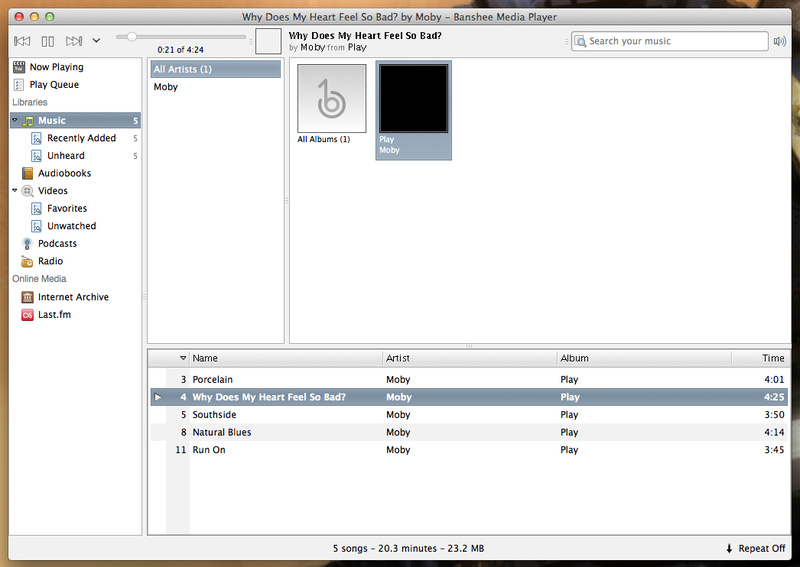
Task: Collapse the Videos library triangle
Action: (15, 190)
